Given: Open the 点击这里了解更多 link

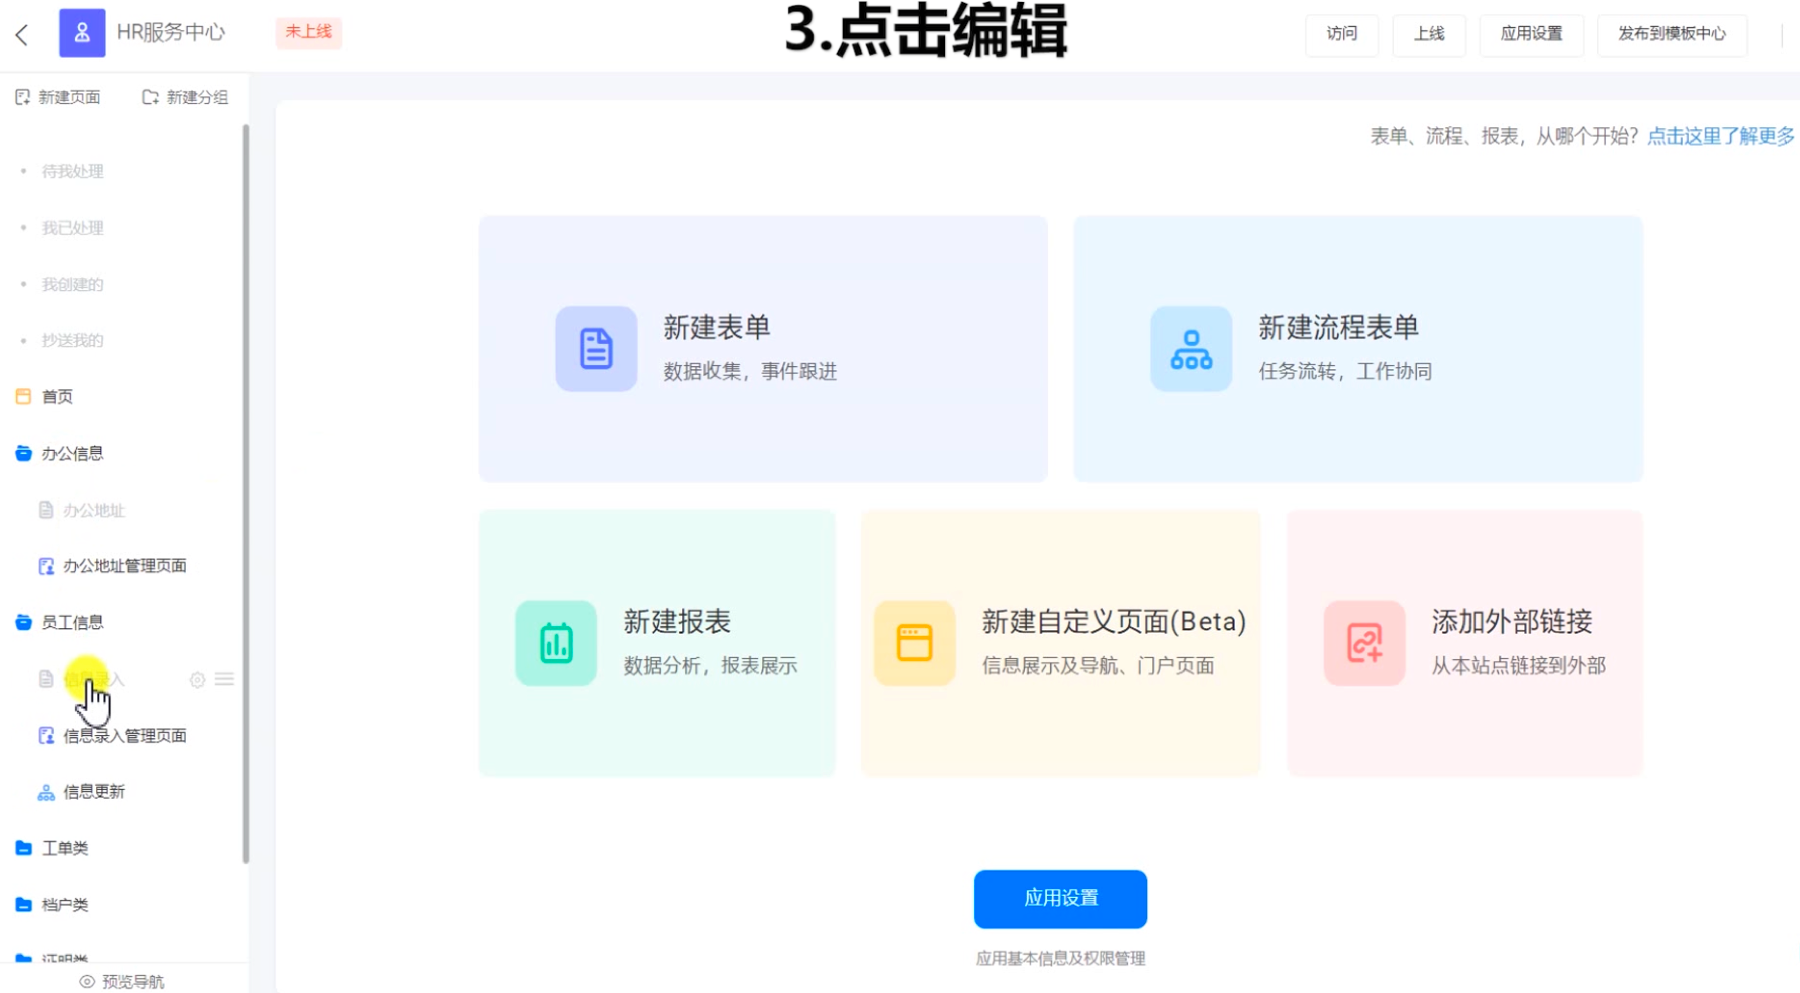Looking at the screenshot, I should click(1721, 136).
